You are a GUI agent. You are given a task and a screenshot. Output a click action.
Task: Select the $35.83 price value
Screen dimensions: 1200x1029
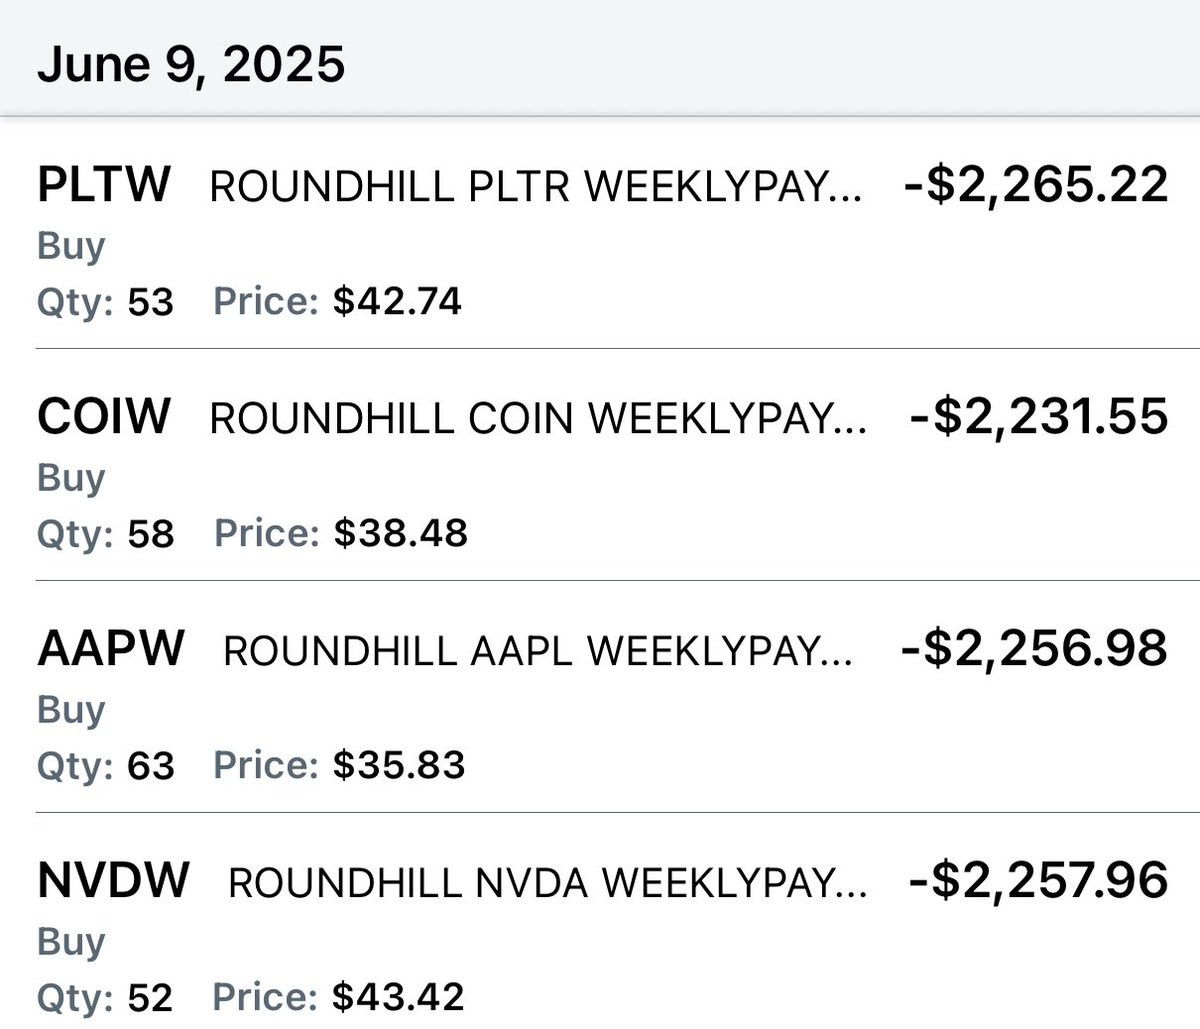point(399,765)
